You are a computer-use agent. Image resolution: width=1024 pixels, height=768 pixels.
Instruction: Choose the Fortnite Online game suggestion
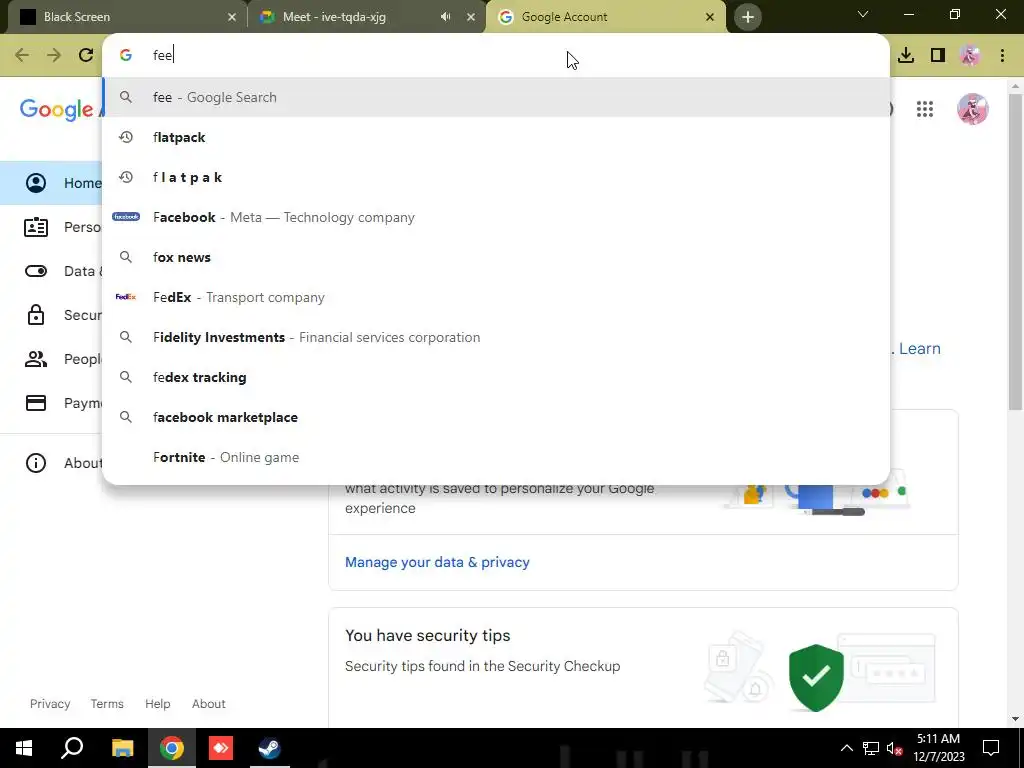point(496,457)
